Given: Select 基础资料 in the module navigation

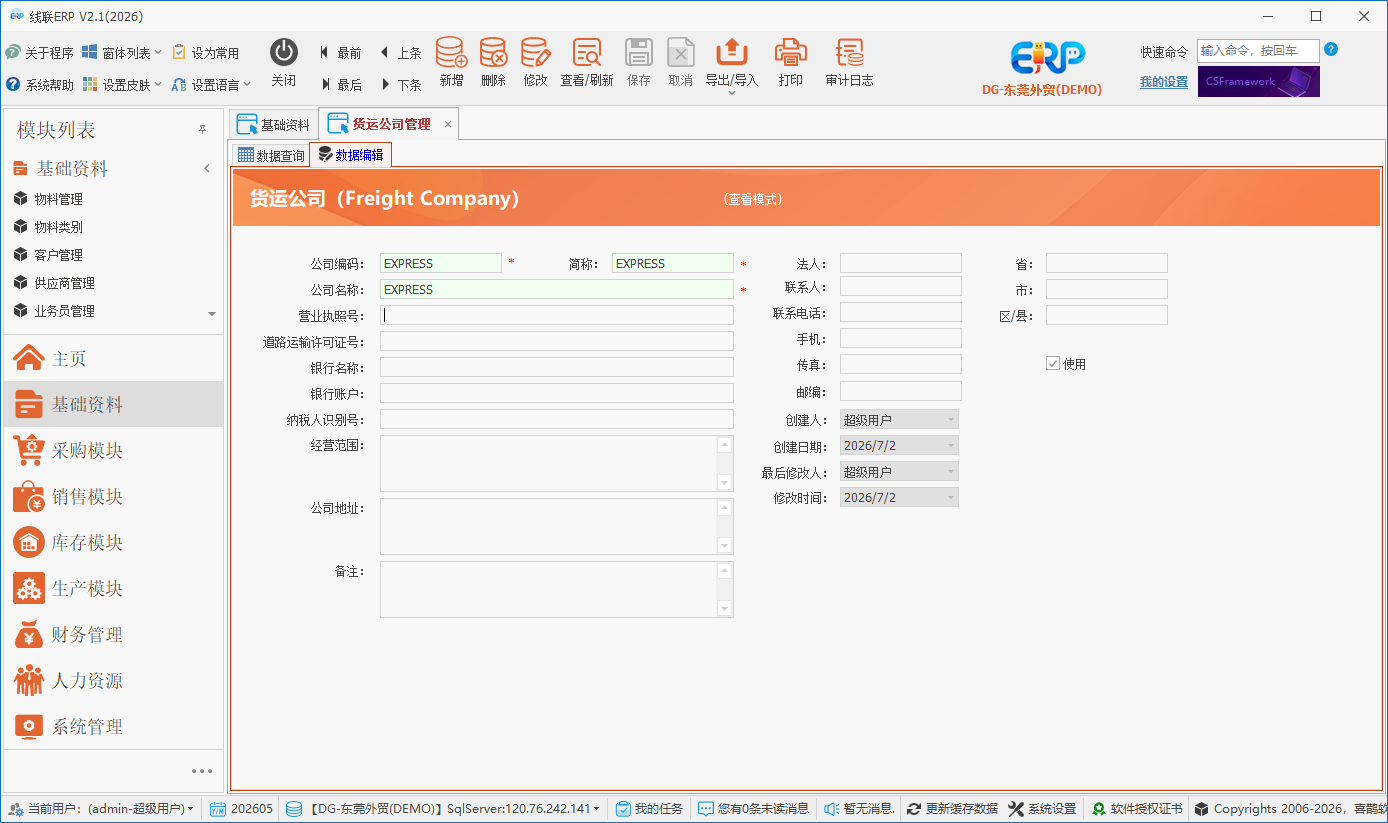Looking at the screenshot, I should [112, 405].
